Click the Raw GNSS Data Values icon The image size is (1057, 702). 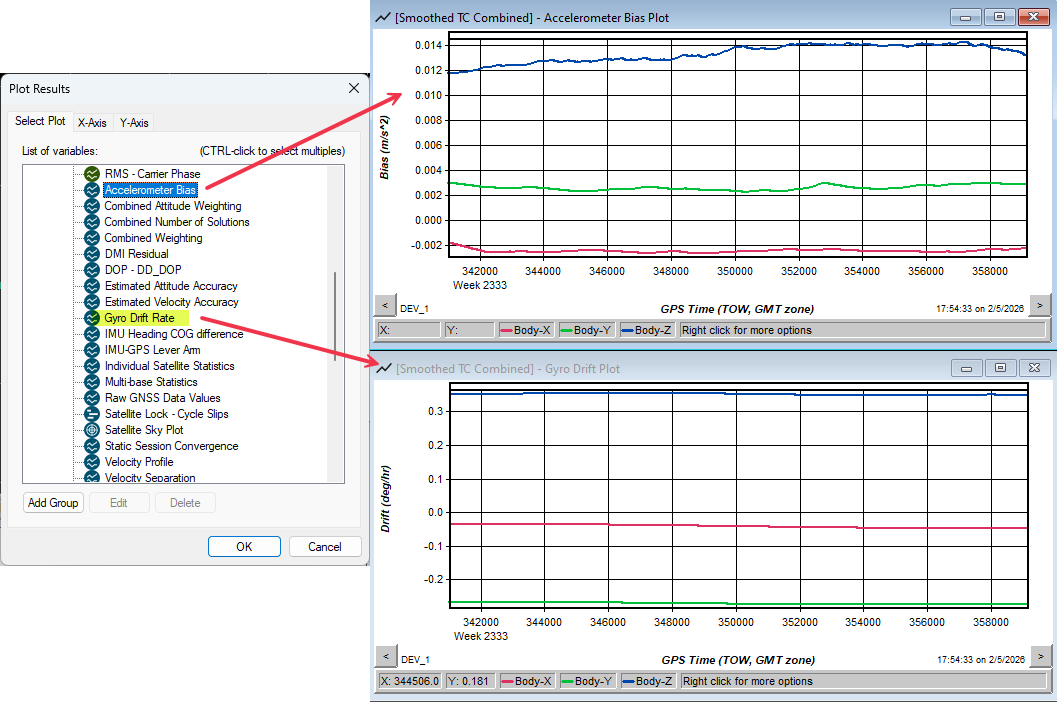pyautogui.click(x=92, y=398)
